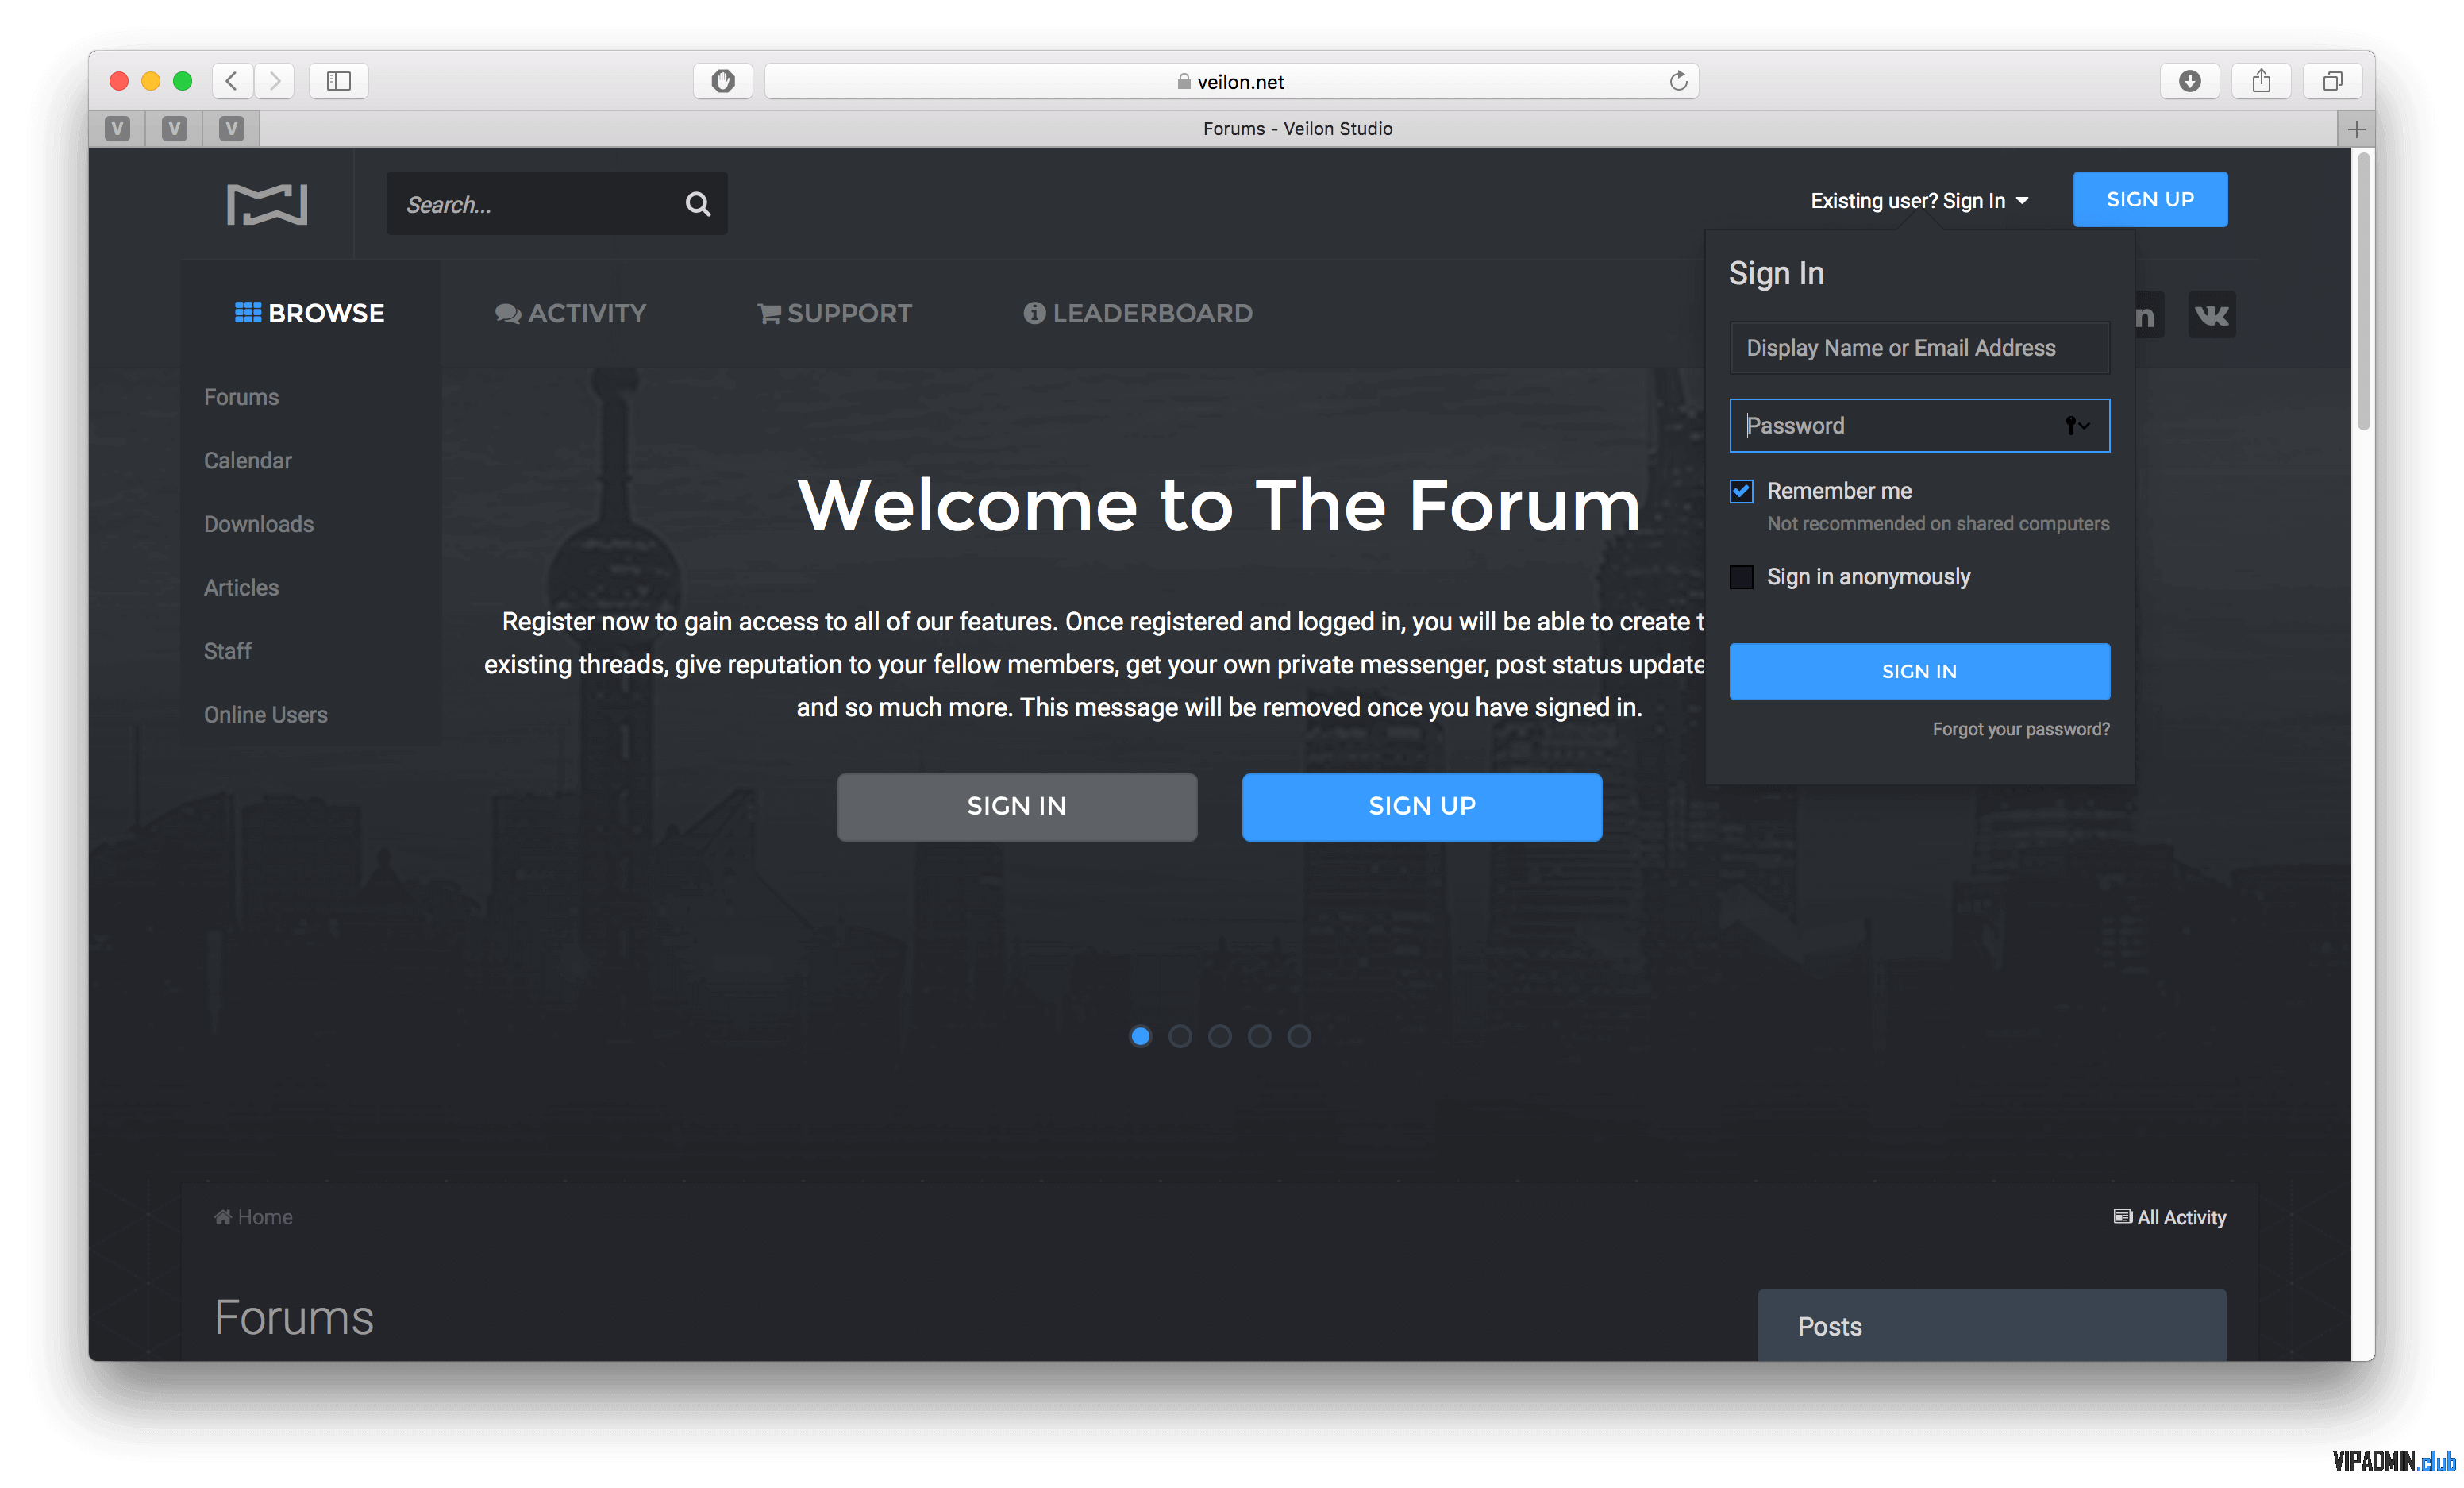Click the search magnifier icon

click(698, 204)
